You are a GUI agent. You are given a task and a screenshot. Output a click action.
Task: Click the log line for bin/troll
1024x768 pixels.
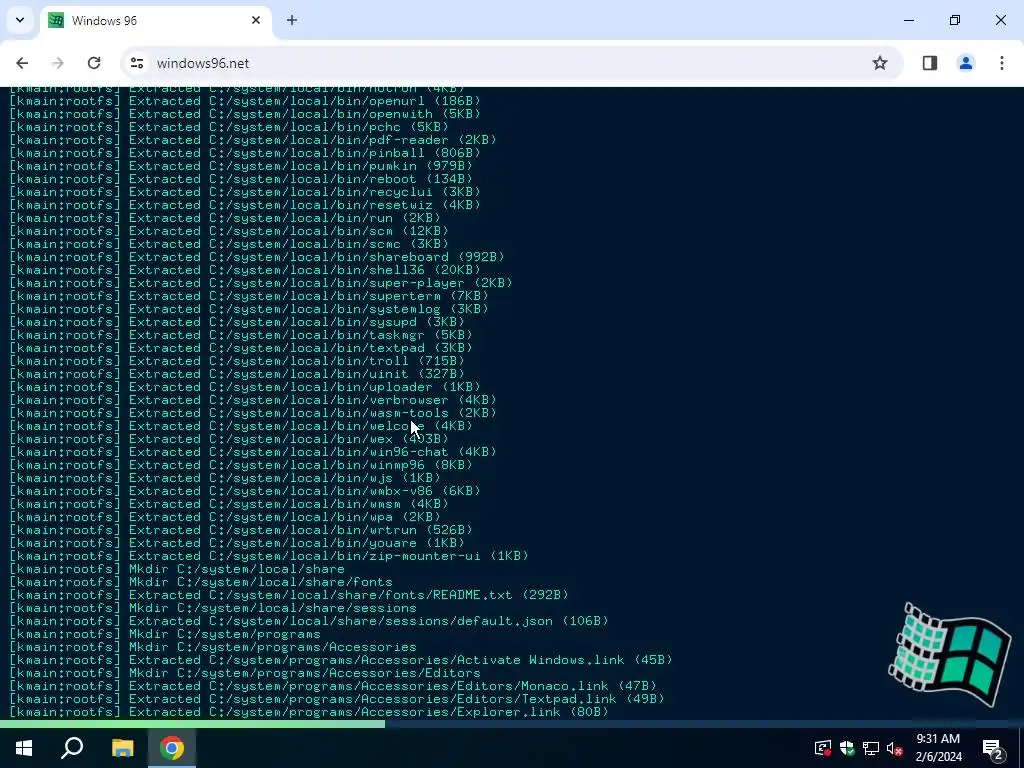point(237,361)
